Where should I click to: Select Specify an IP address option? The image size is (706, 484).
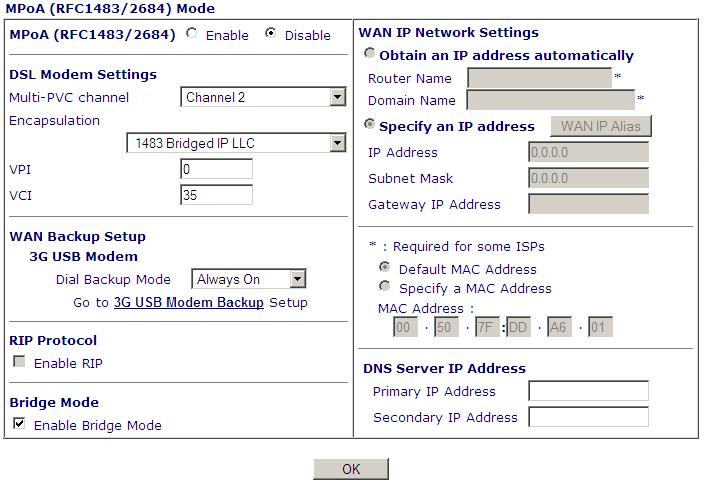[x=371, y=126]
